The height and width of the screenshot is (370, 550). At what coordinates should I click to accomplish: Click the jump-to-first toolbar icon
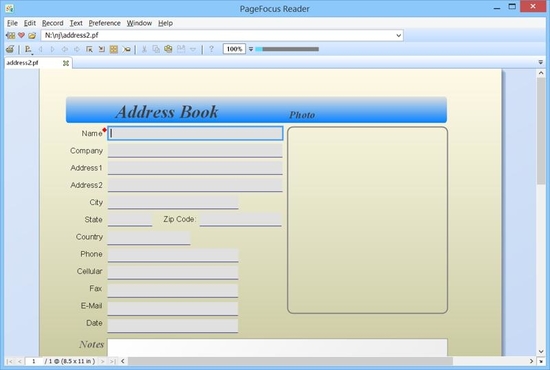(x=89, y=49)
